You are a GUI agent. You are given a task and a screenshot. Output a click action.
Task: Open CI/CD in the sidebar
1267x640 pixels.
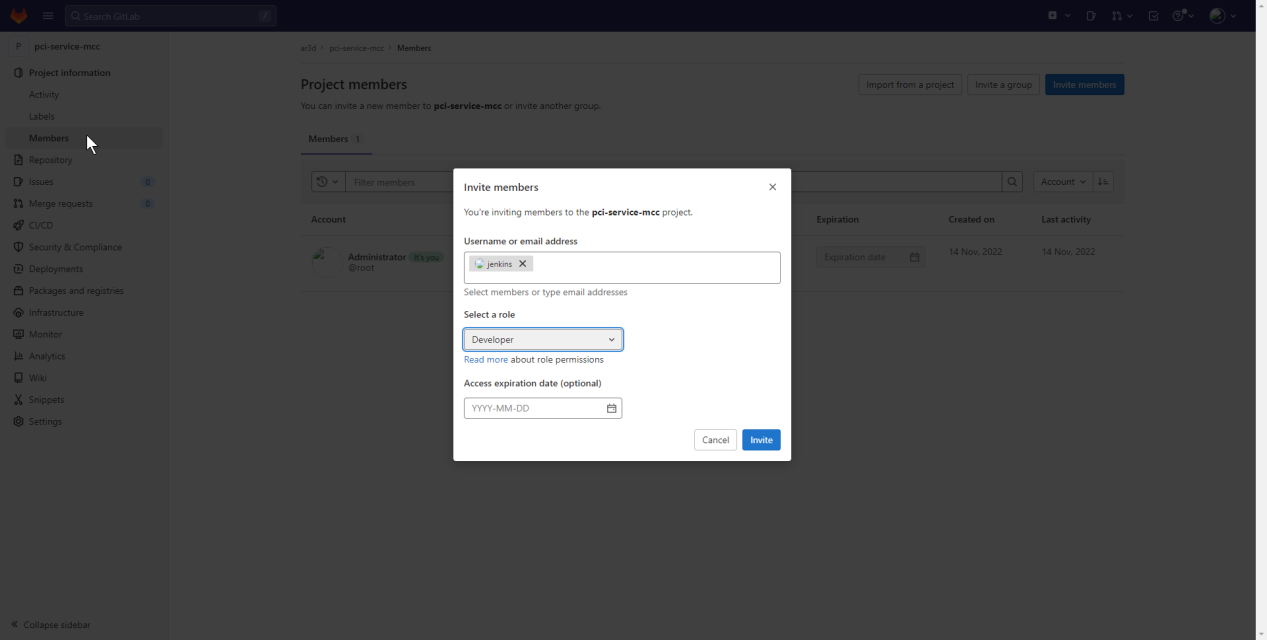click(41, 226)
